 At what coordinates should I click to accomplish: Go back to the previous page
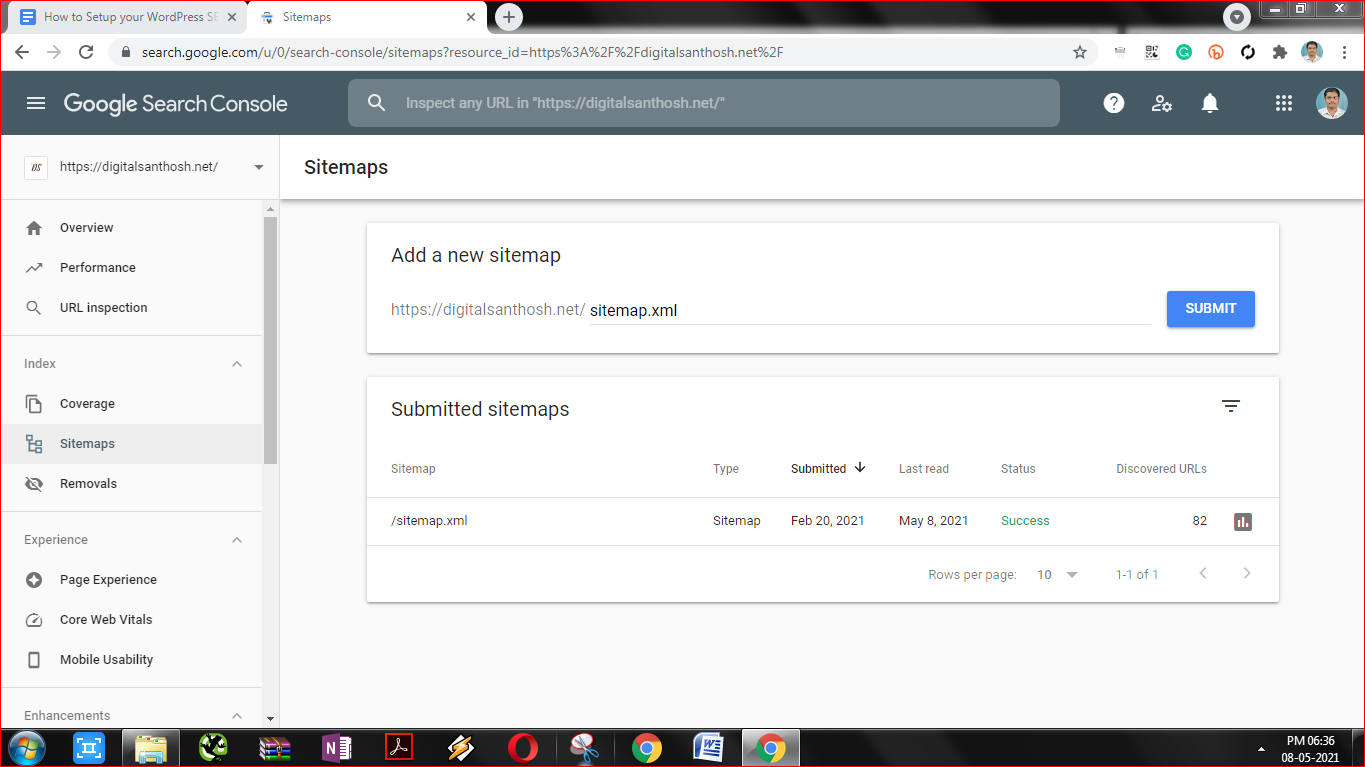tap(22, 52)
